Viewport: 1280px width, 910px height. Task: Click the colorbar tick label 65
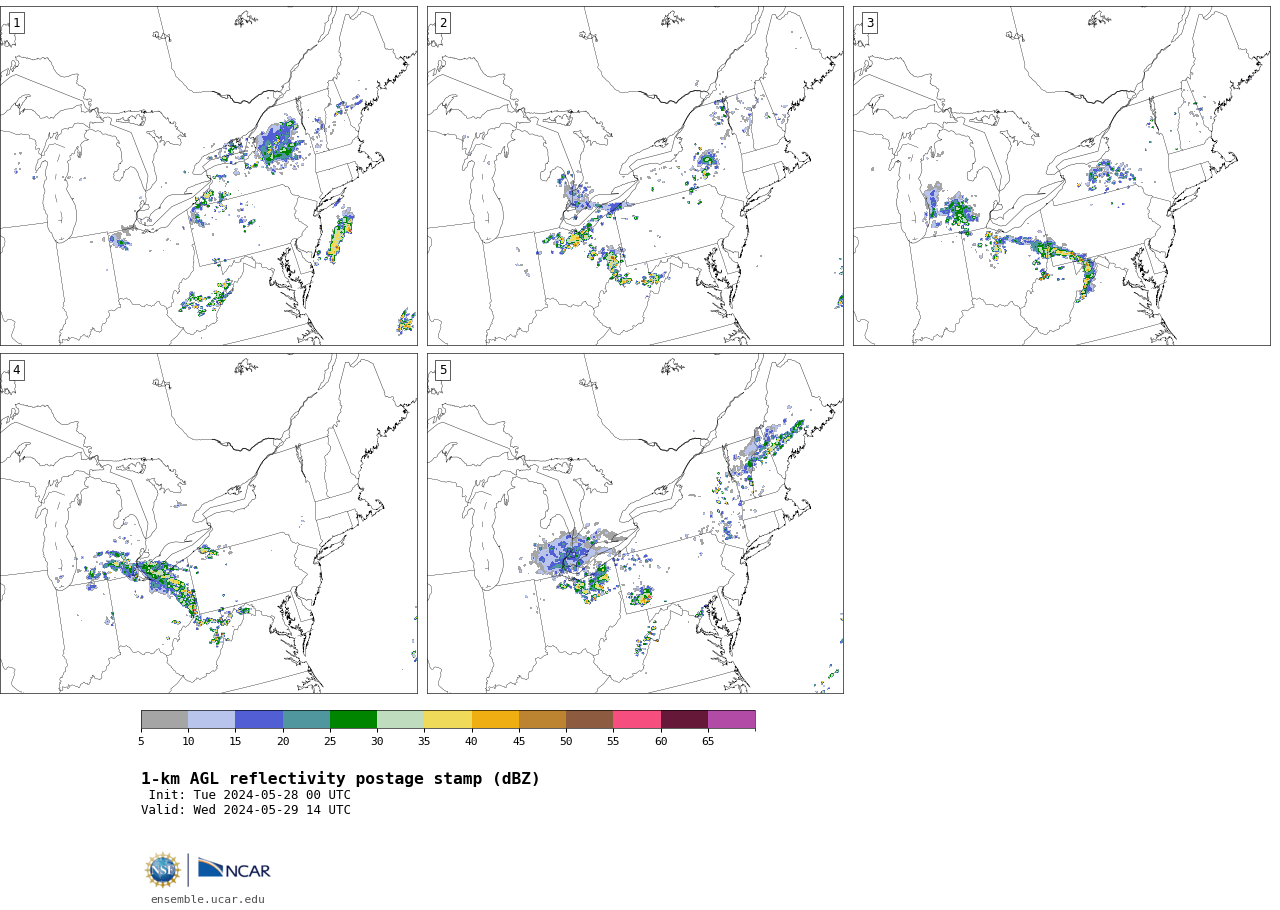[x=708, y=741]
